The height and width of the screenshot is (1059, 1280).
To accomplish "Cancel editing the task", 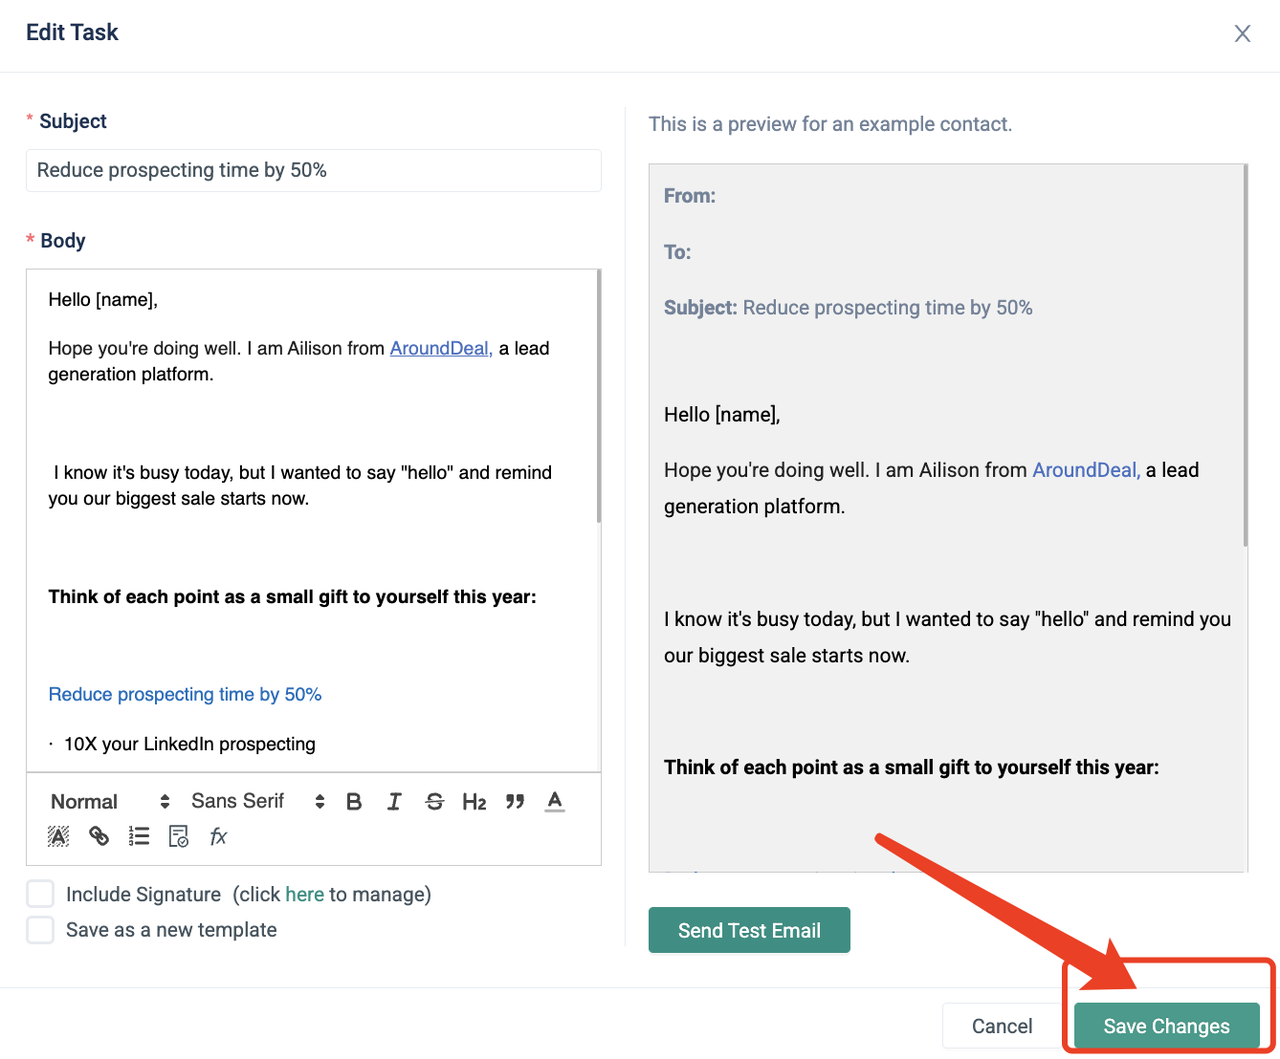I will point(1001,1026).
